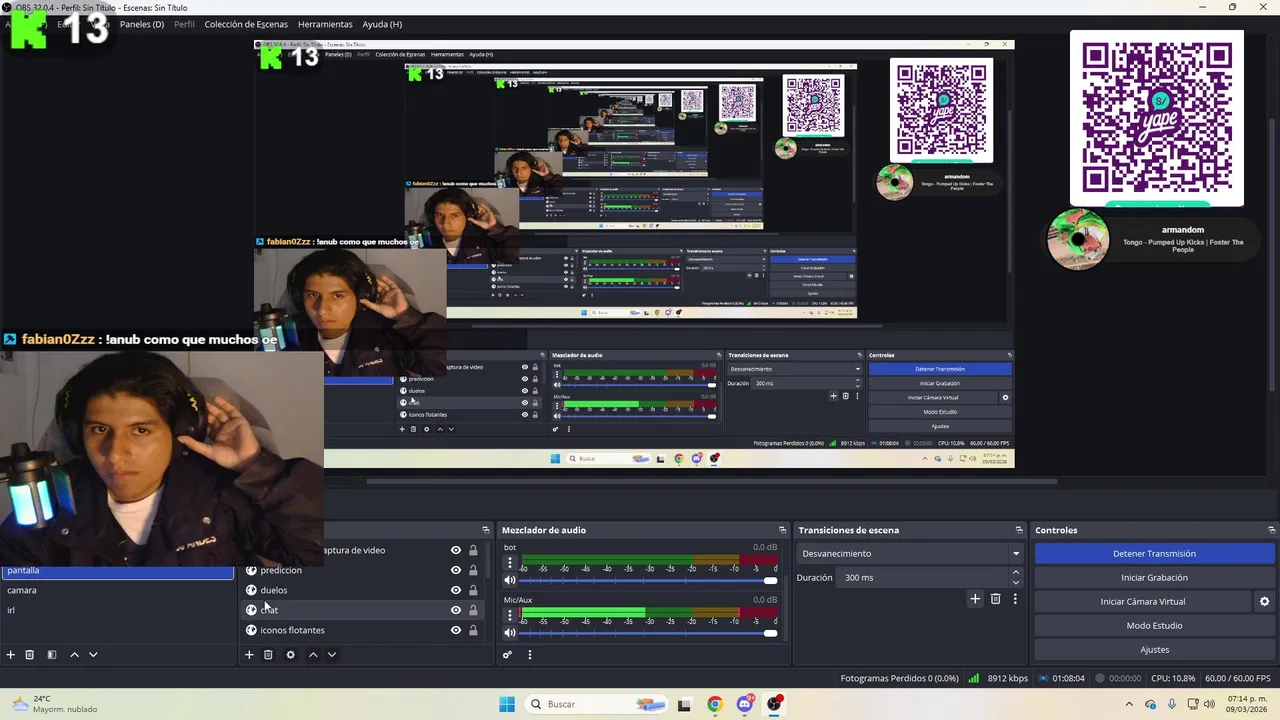Hide the chat source

coord(456,610)
